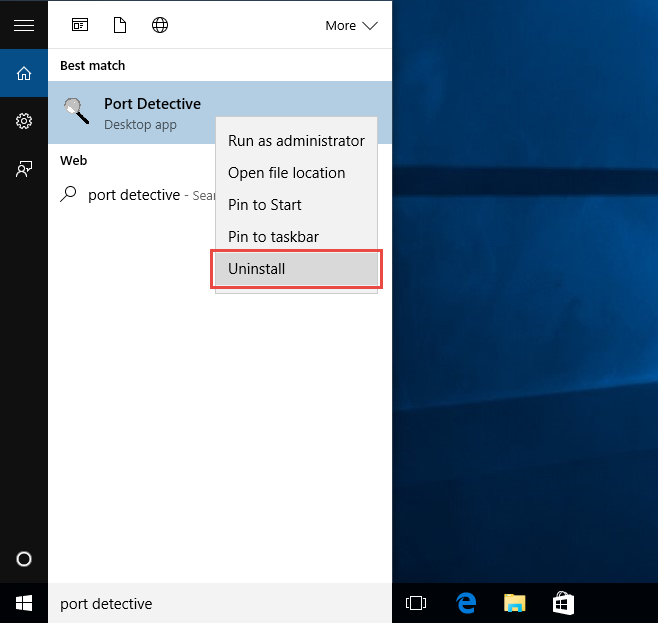Choose Open file location from context menu
Screen dimensions: 658x623
(296, 173)
